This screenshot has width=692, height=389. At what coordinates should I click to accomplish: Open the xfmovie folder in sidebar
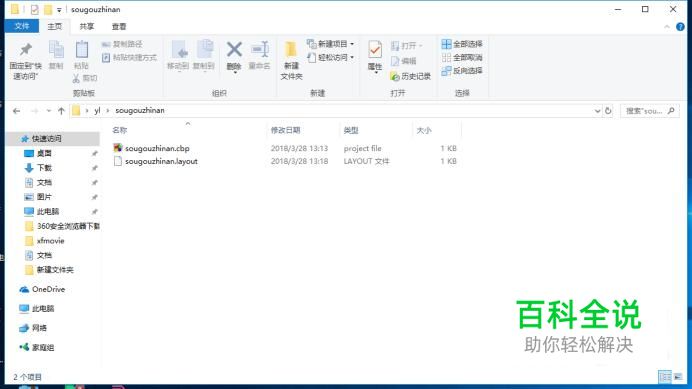tap(50, 241)
